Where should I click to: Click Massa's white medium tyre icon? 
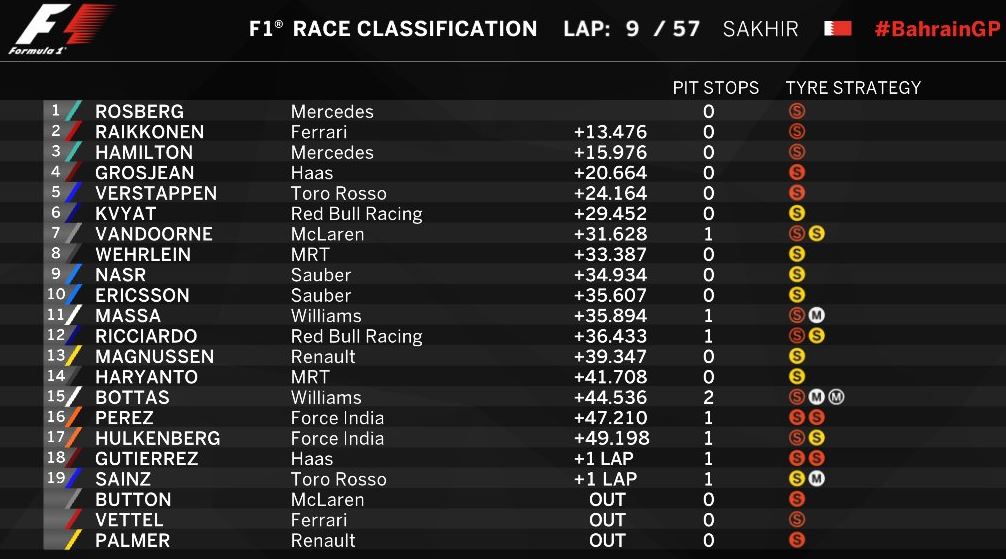816,315
